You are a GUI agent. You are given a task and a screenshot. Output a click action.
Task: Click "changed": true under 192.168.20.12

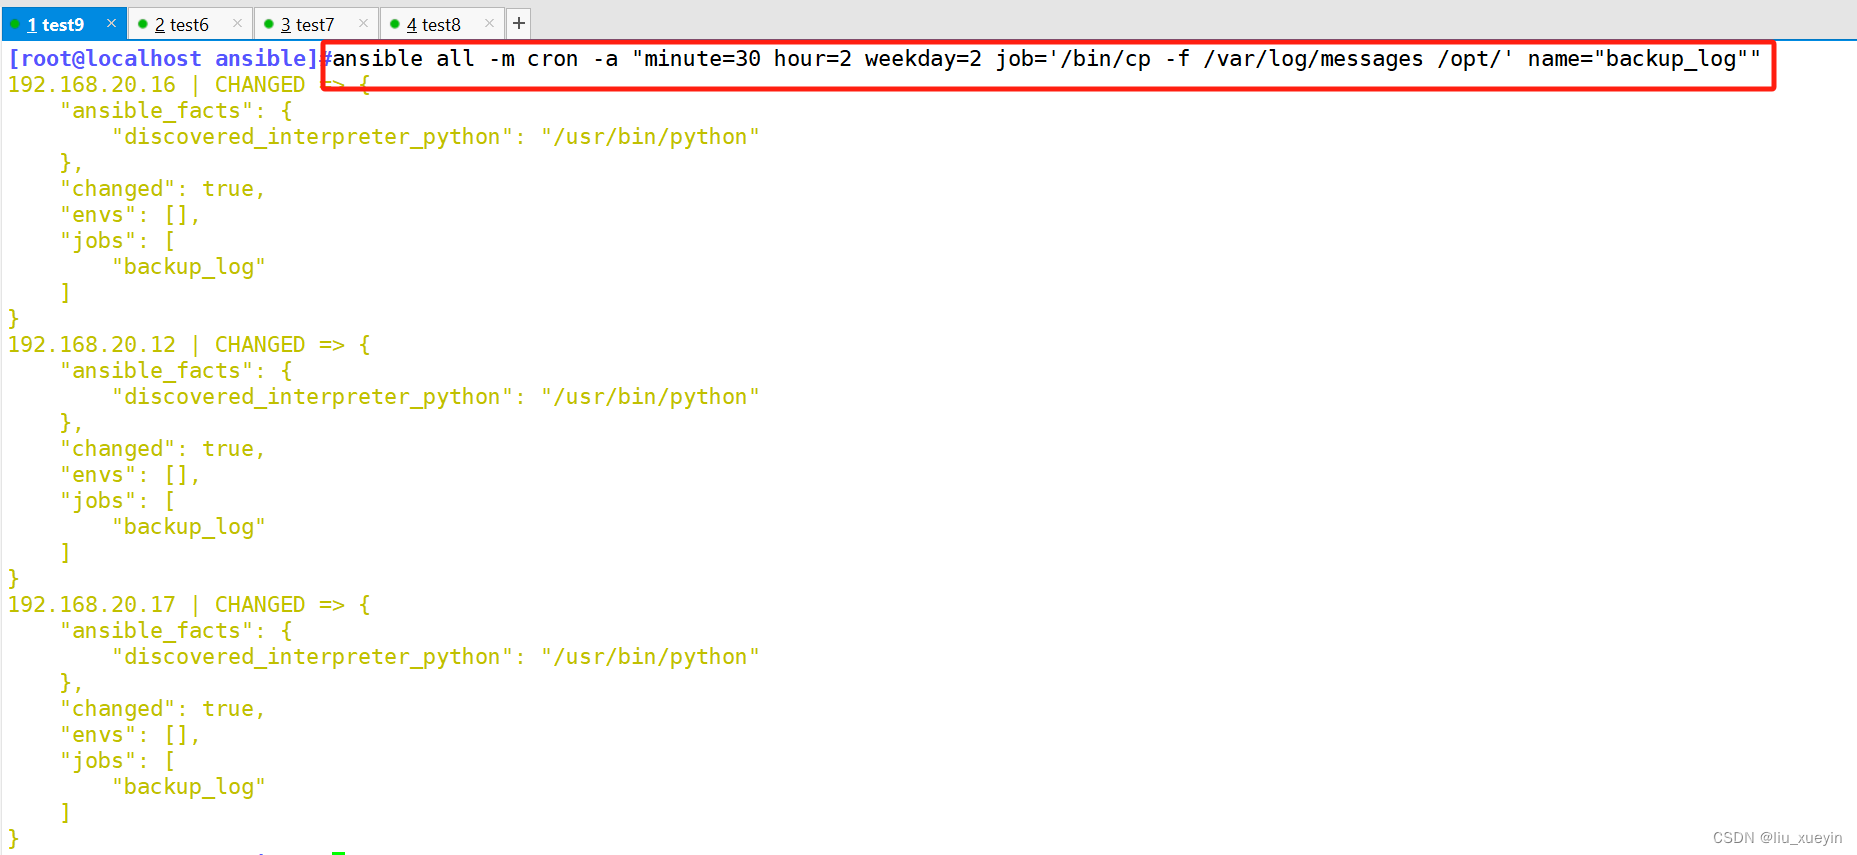coord(163,449)
